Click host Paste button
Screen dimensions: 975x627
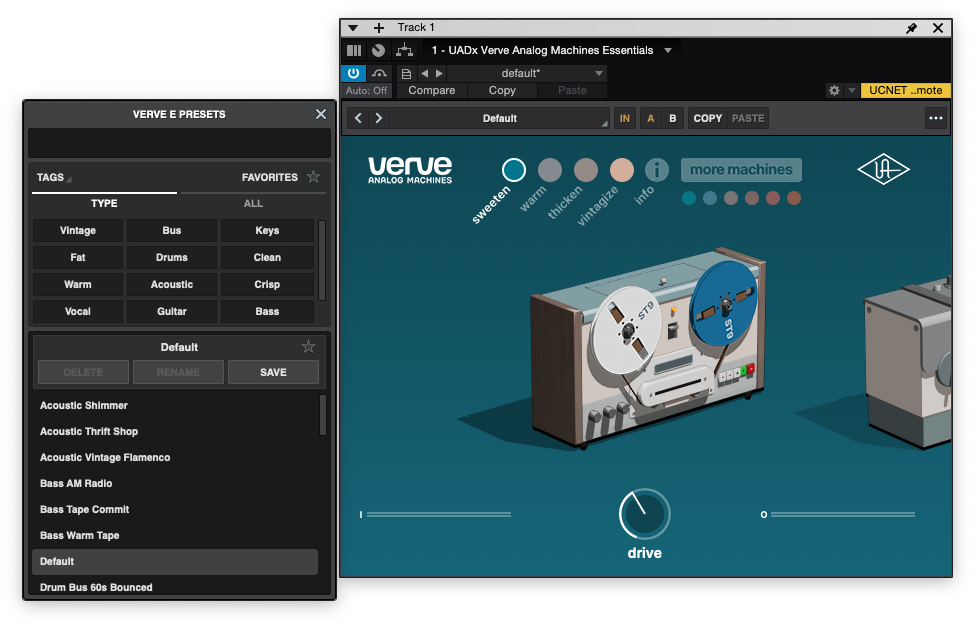coord(572,91)
